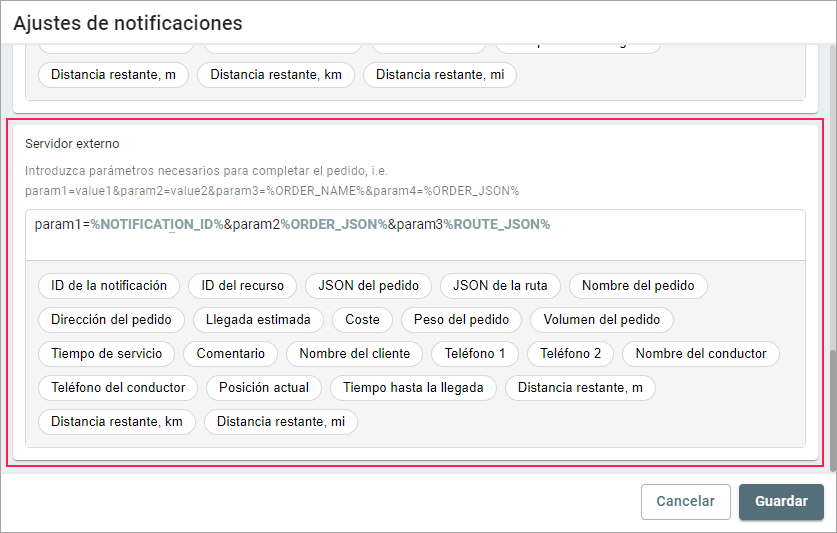
Task: Click the dialog's vertical scrollbar thumb
Action: (831, 410)
